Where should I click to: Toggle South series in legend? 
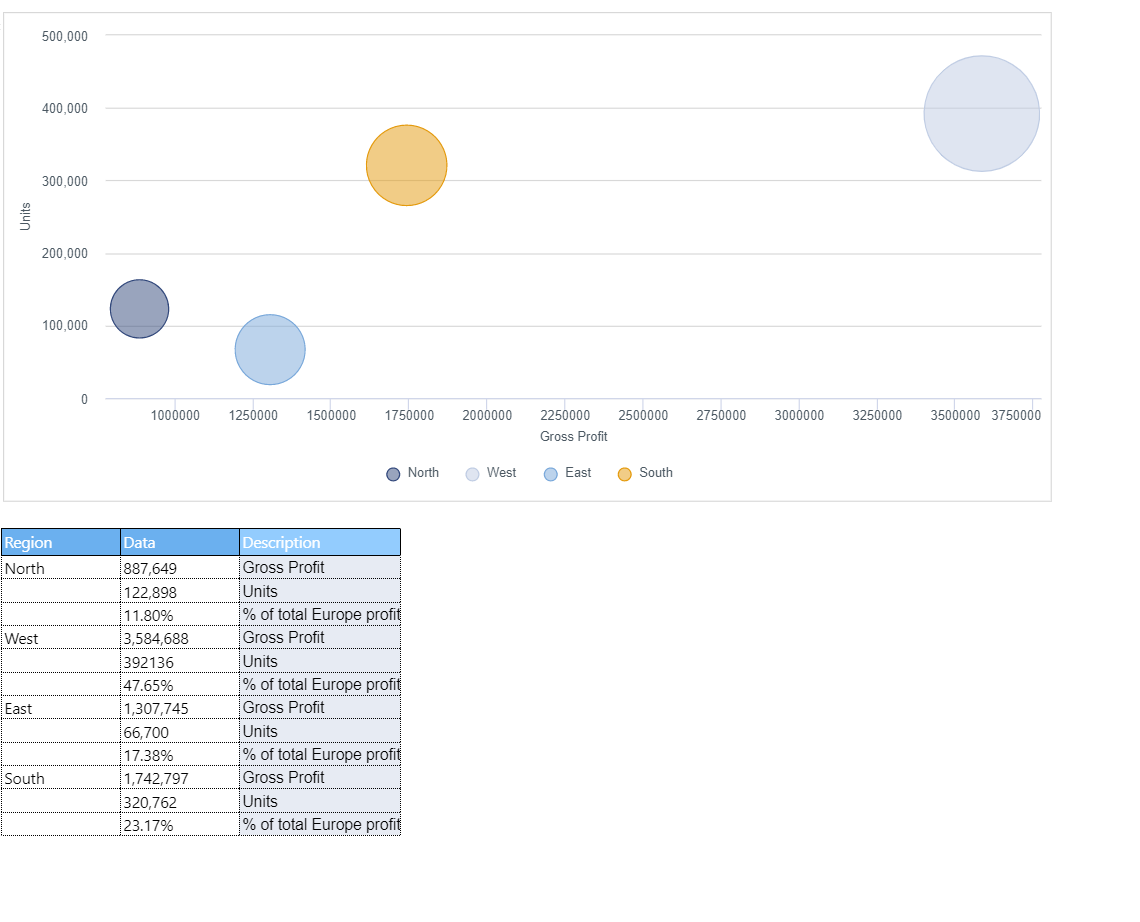[x=645, y=473]
